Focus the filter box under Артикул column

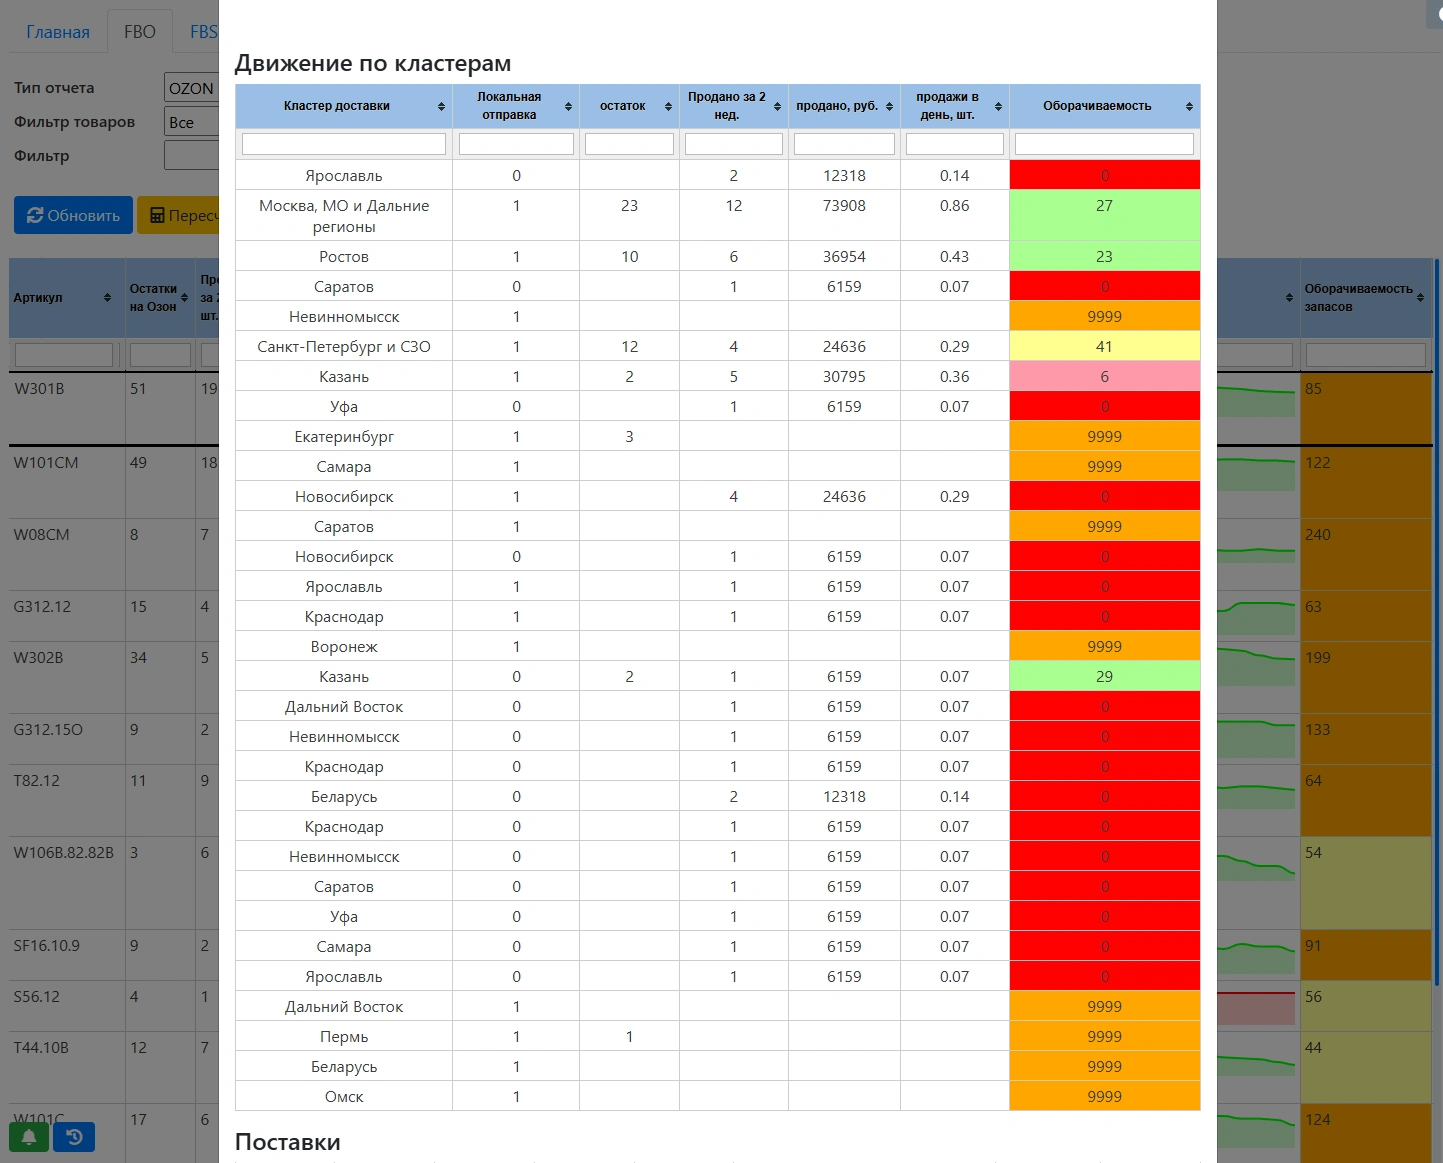64,355
